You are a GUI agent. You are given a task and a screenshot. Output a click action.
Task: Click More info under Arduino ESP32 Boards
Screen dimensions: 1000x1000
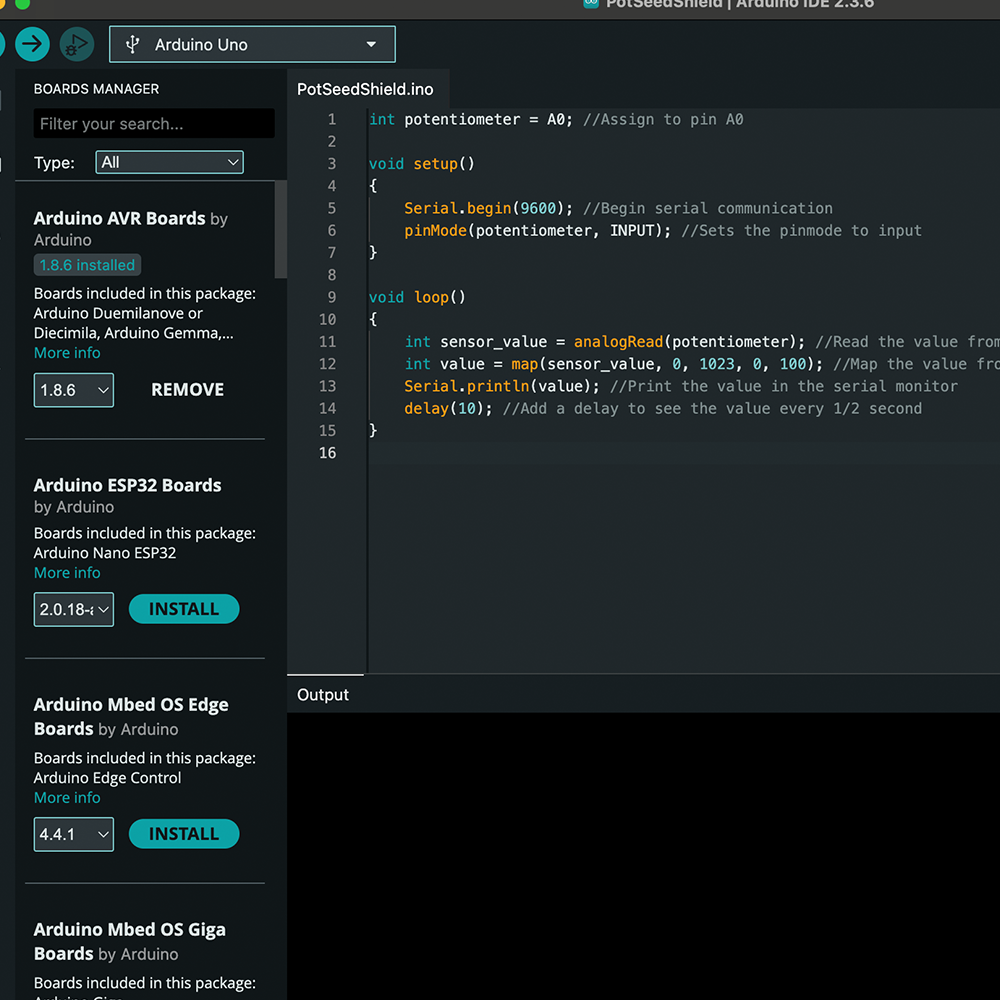[67, 572]
